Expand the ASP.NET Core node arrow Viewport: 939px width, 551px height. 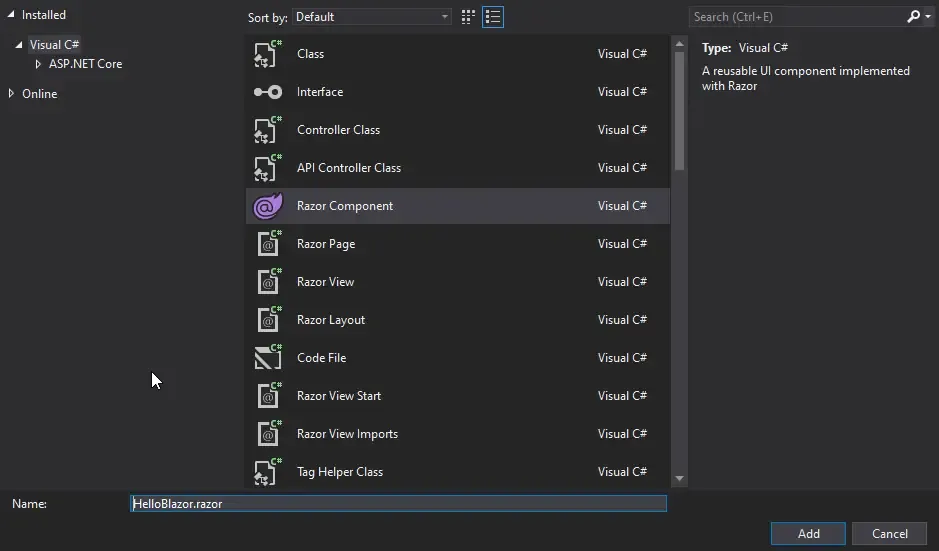(x=38, y=63)
